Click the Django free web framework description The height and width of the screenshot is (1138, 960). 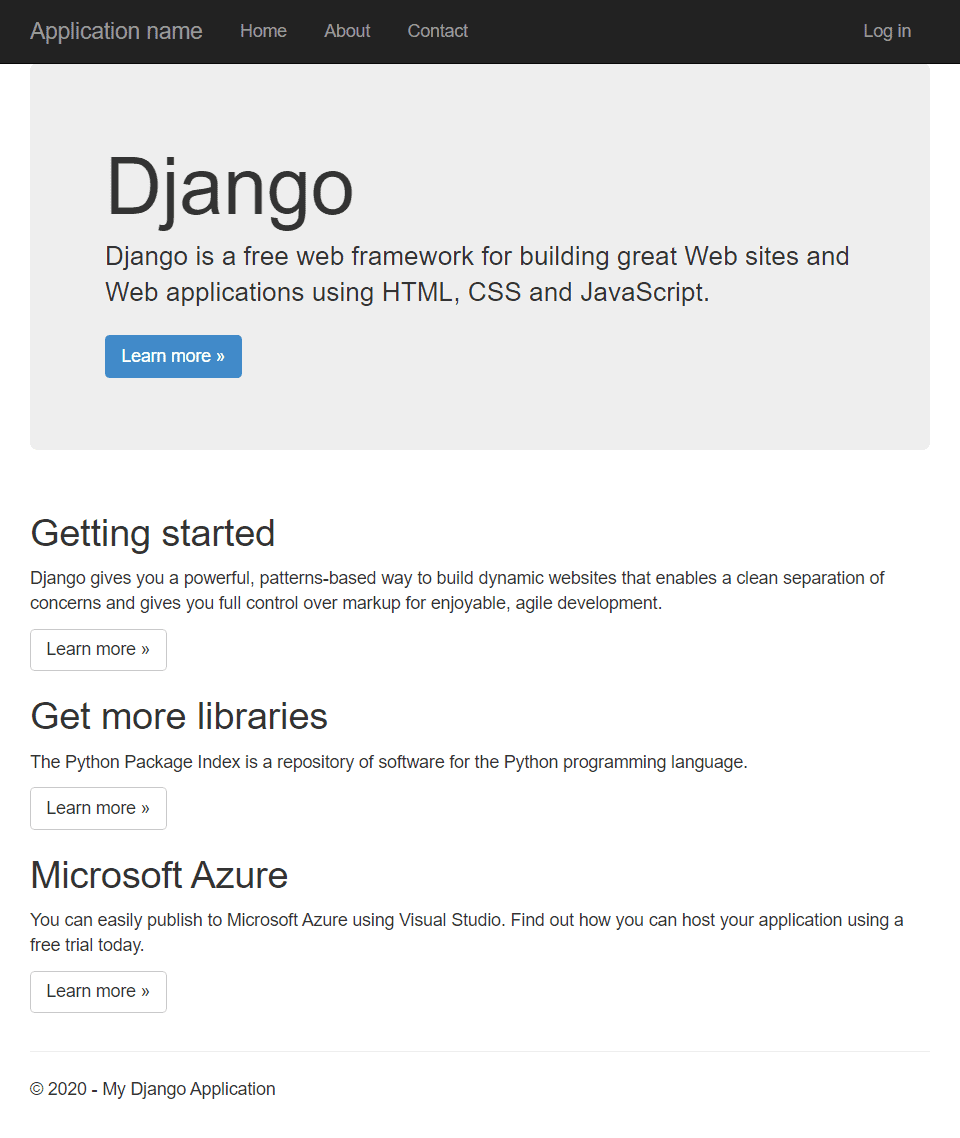(x=477, y=274)
